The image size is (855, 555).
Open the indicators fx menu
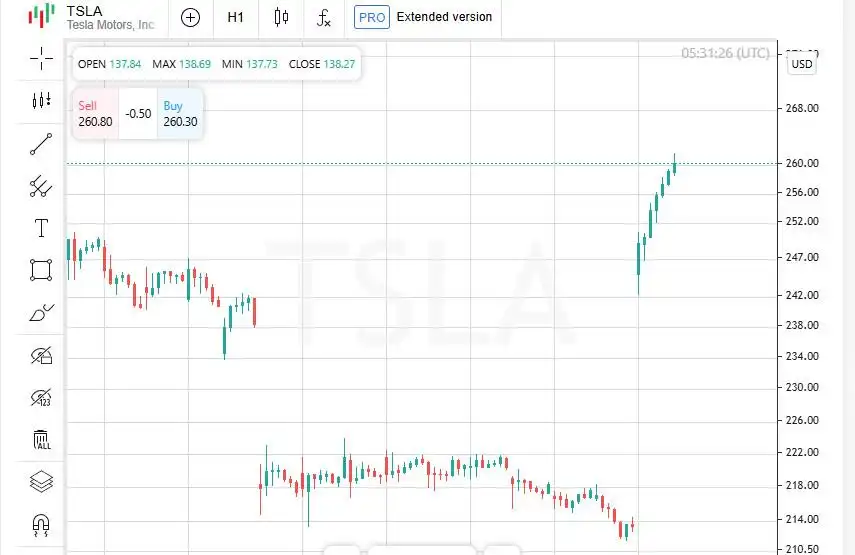point(324,18)
